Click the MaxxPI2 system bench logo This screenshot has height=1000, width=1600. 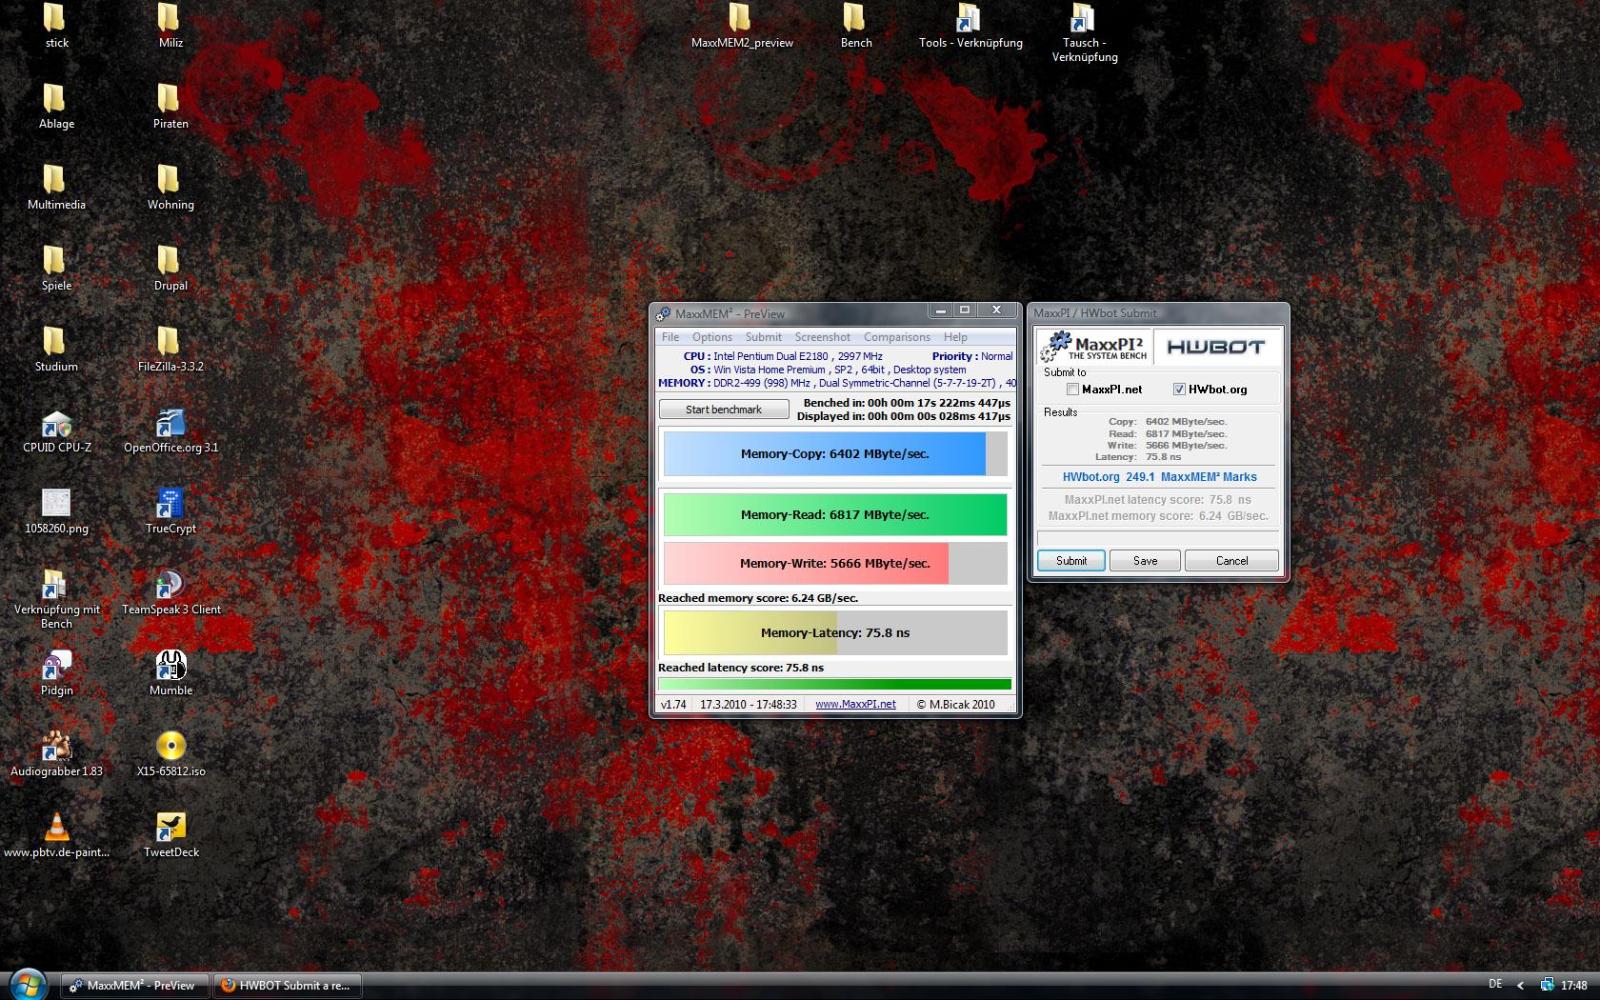click(x=1094, y=347)
